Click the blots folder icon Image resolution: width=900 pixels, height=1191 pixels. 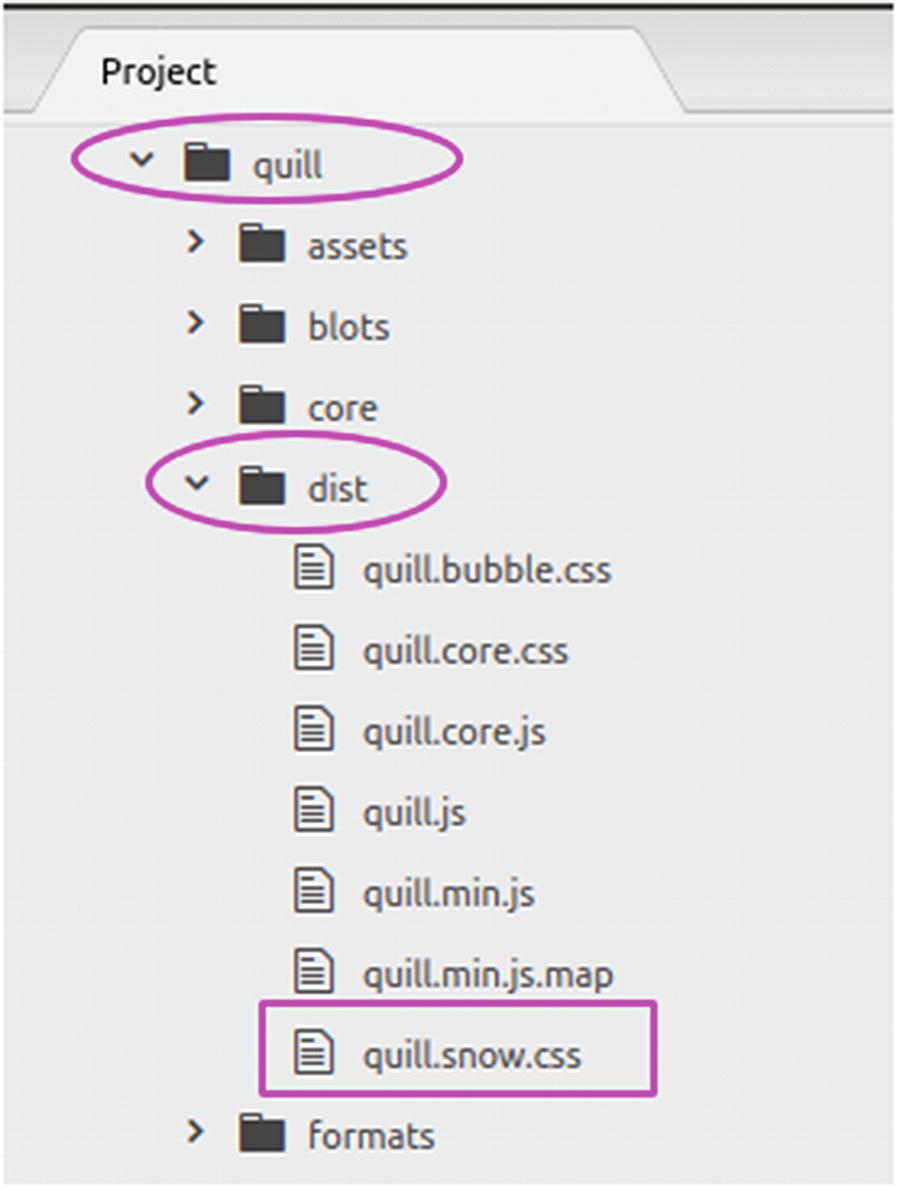(263, 326)
